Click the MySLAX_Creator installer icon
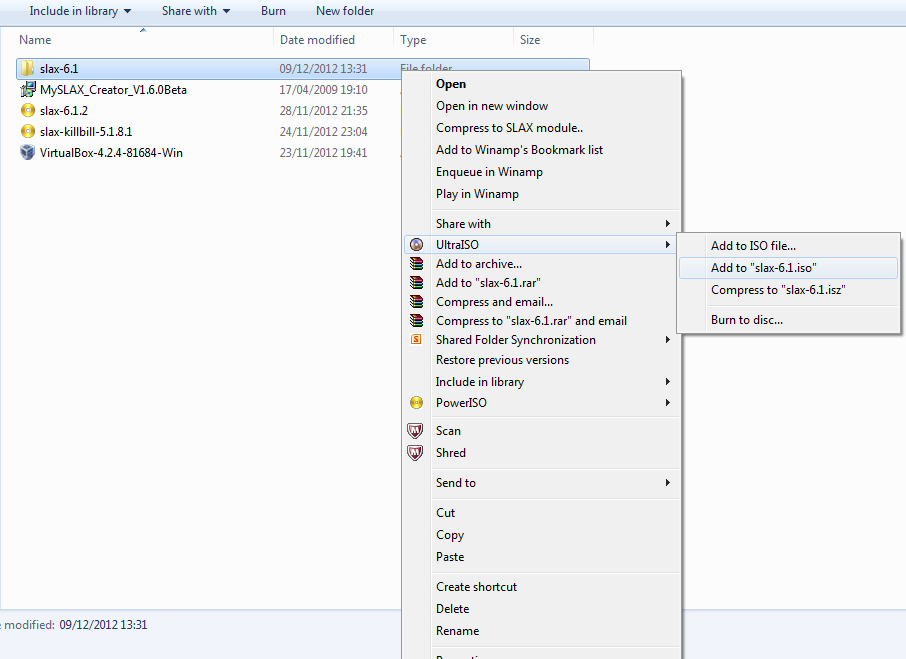906x659 pixels. [27, 90]
